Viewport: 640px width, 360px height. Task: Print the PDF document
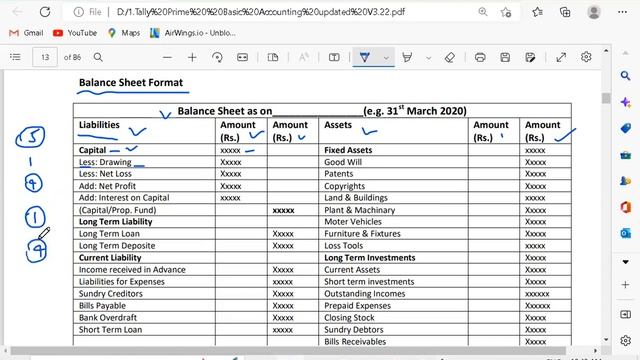pos(480,58)
